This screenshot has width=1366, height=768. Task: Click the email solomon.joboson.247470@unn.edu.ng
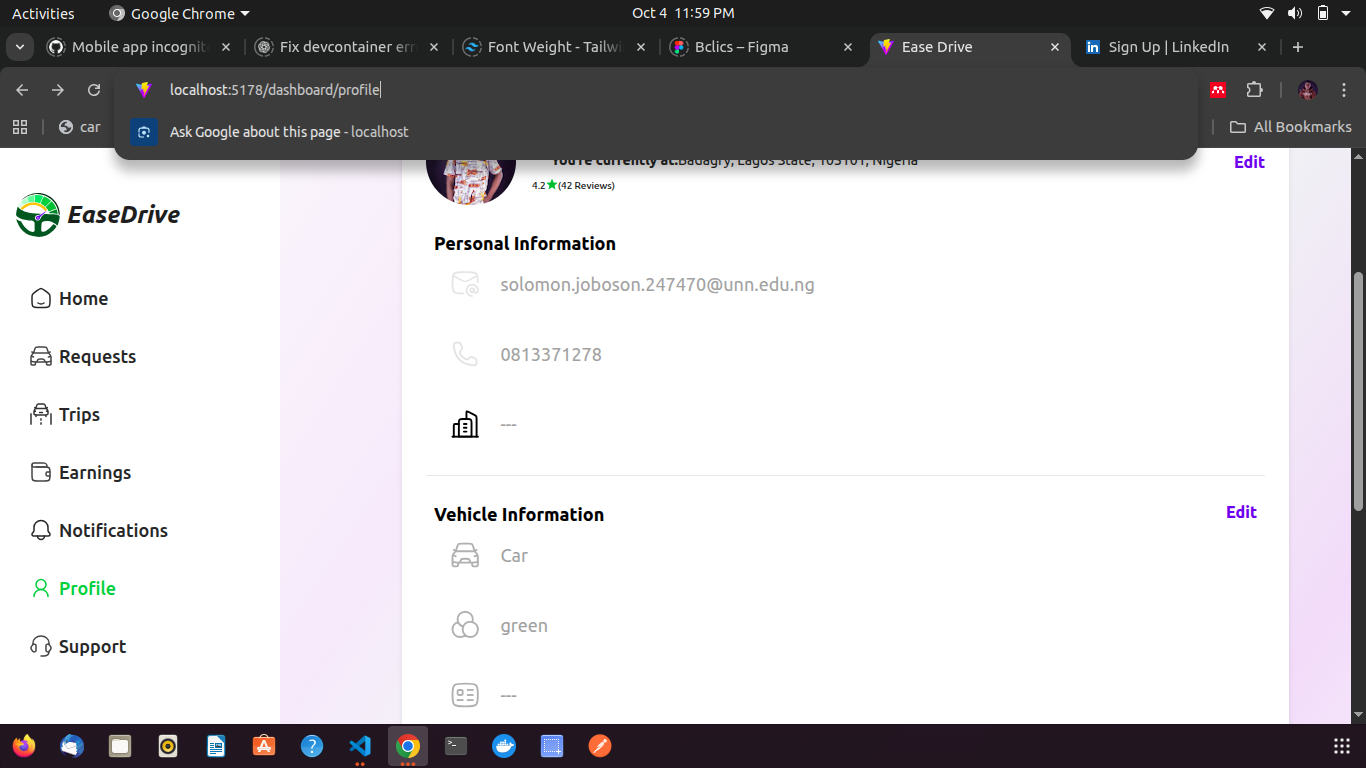[657, 285]
